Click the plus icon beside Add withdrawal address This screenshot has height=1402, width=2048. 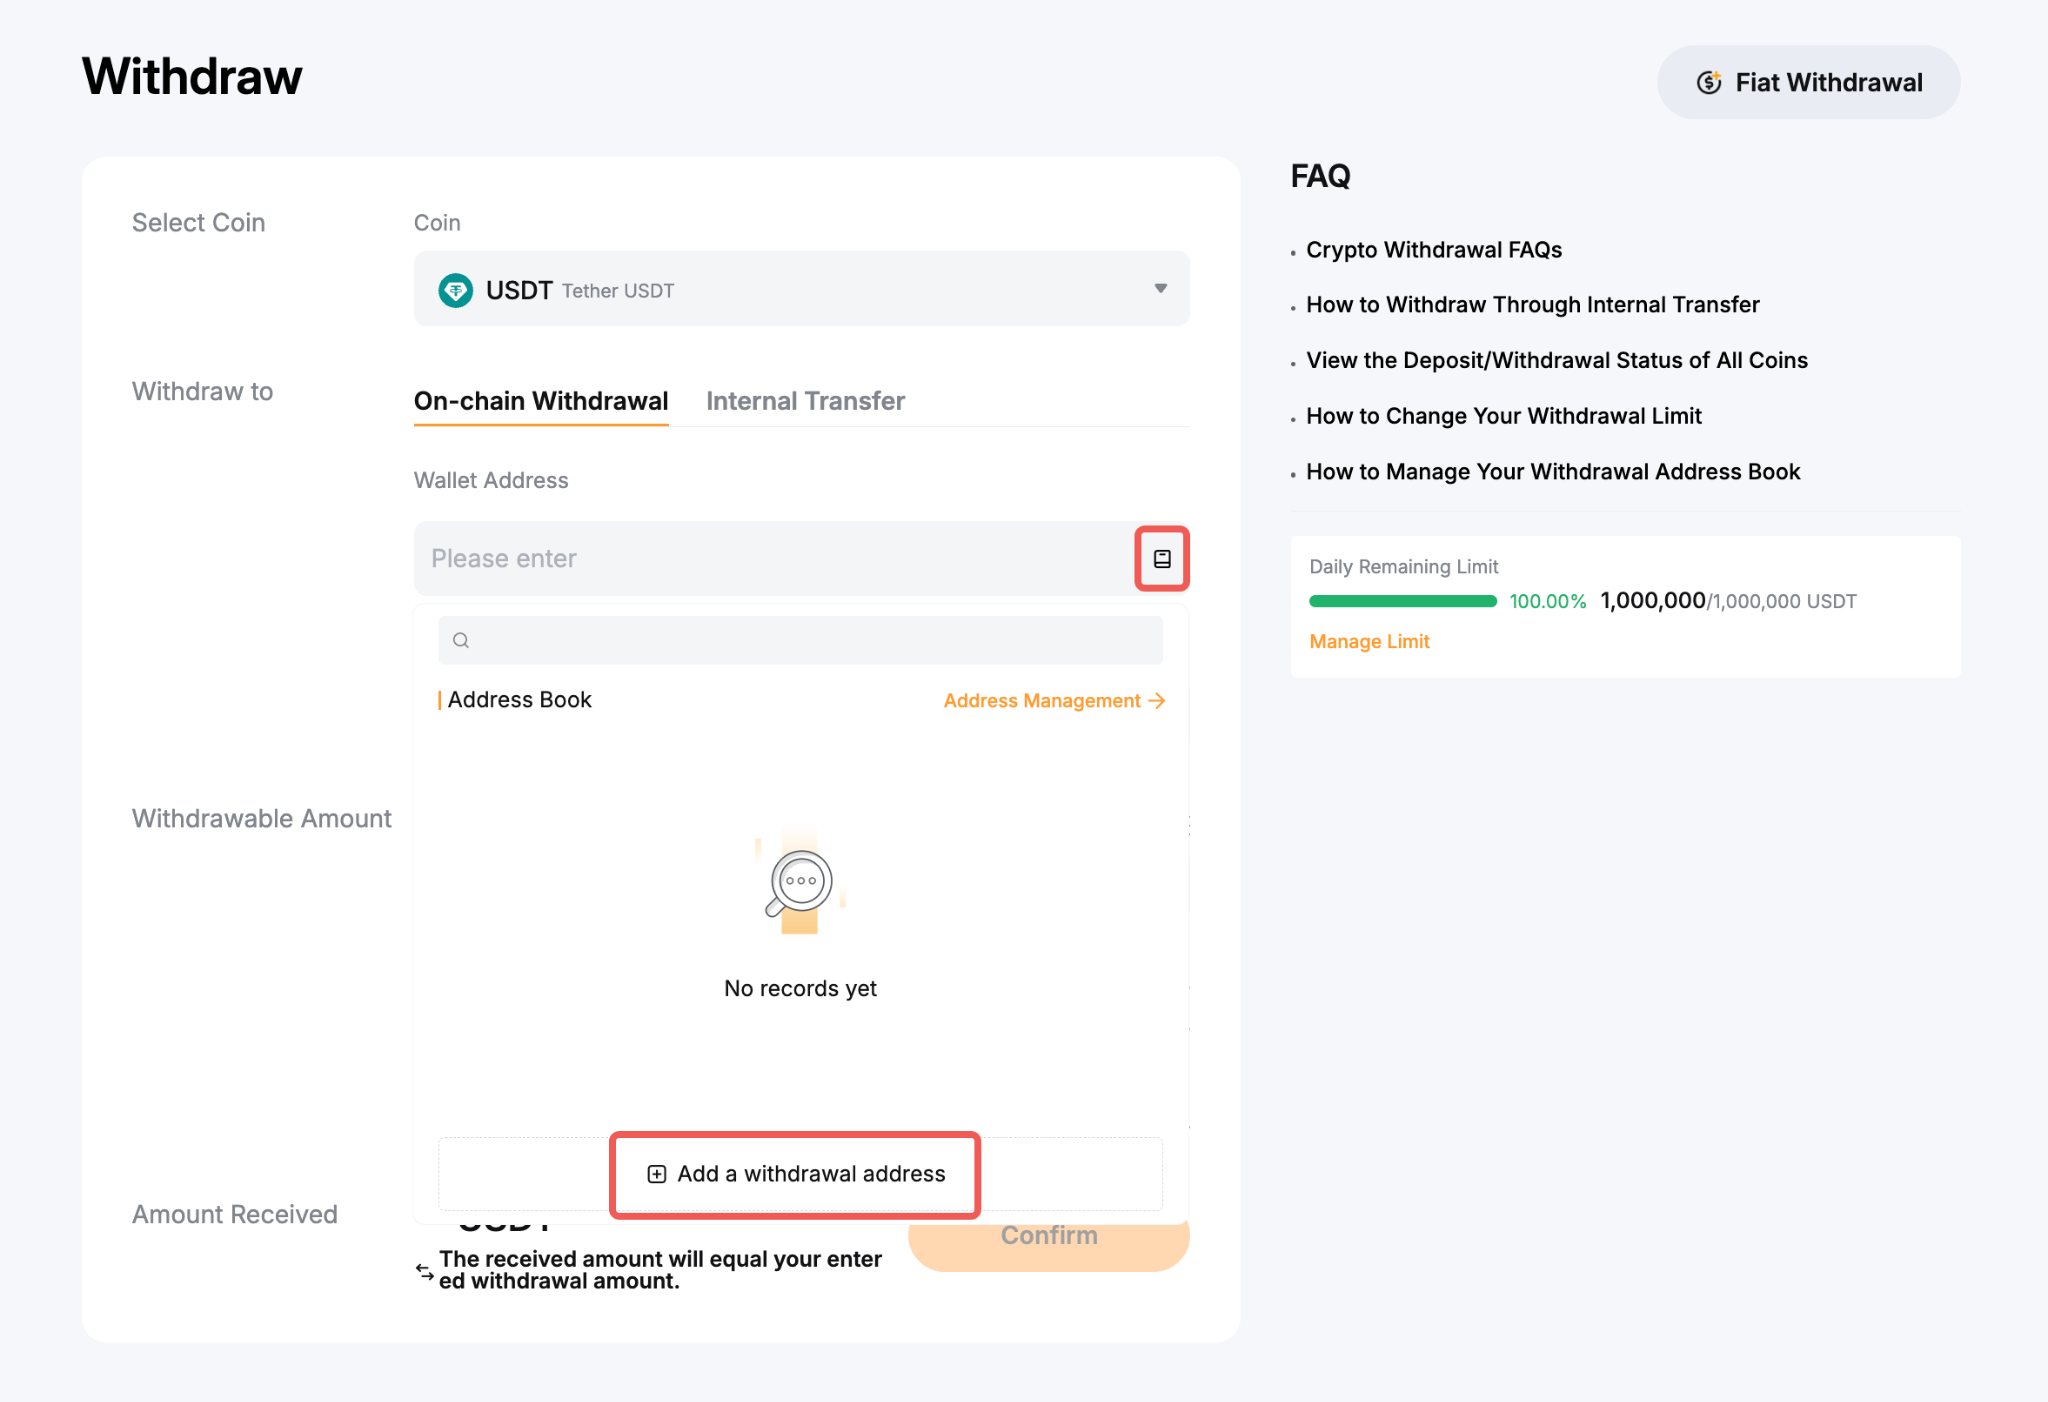pyautogui.click(x=657, y=1174)
